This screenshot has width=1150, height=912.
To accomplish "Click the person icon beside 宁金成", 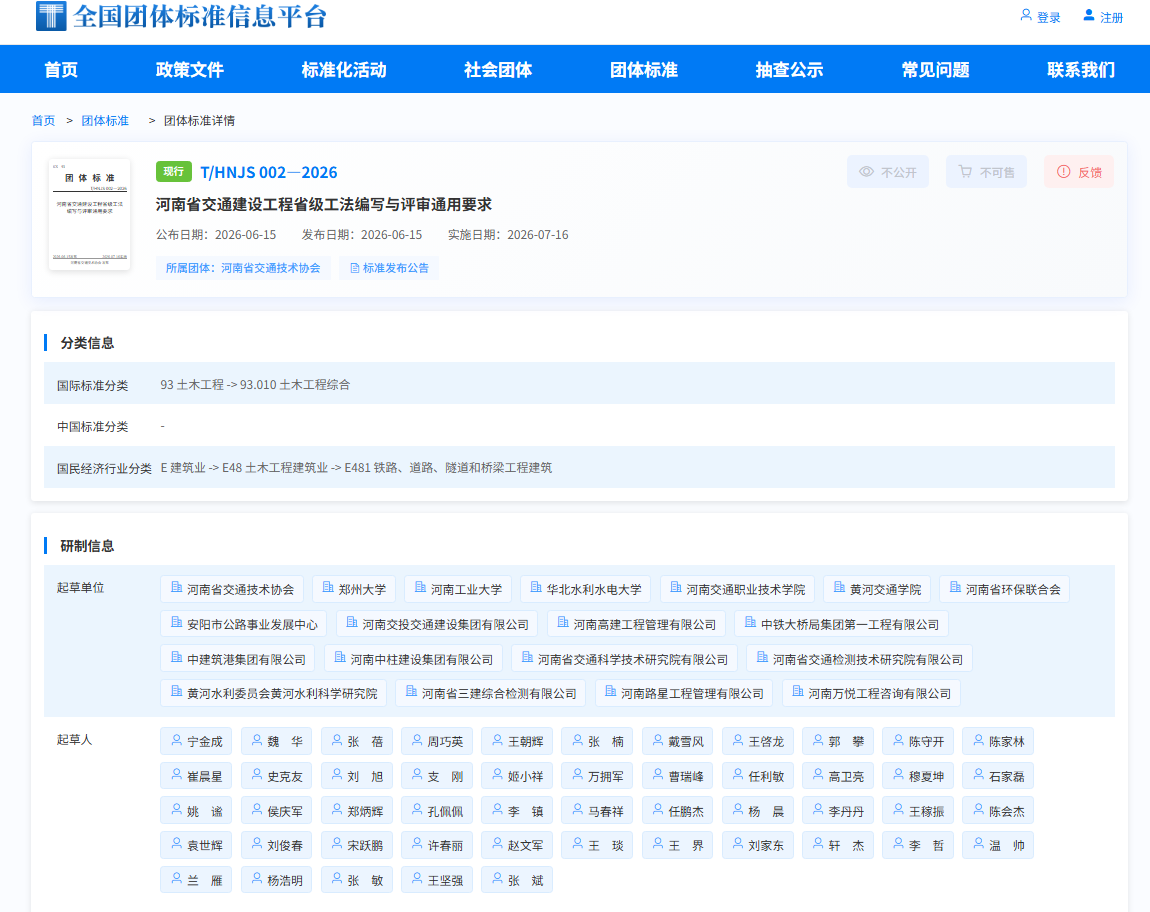I will 177,740.
